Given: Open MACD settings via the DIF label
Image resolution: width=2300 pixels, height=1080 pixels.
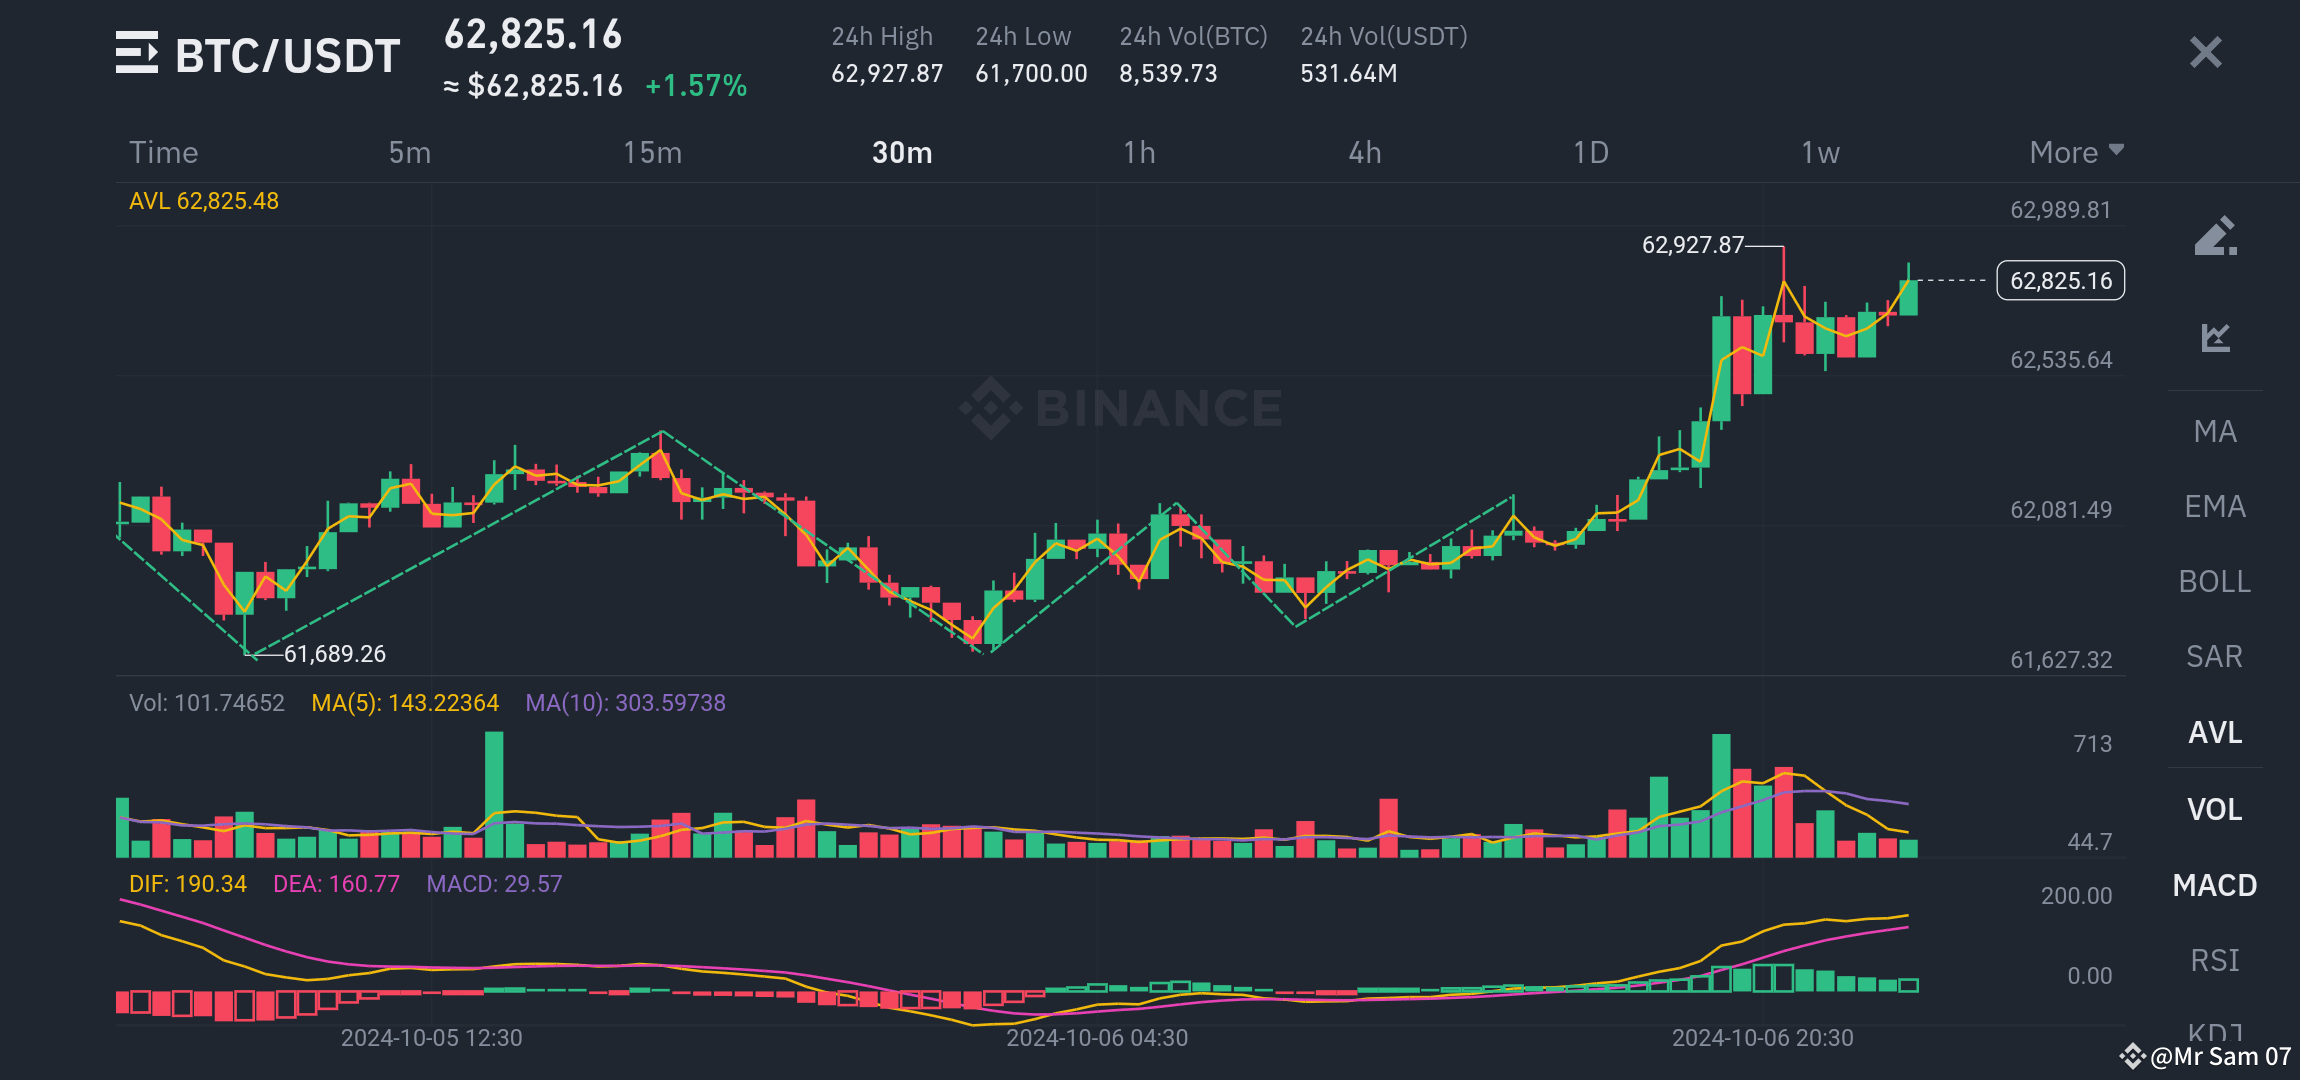Looking at the screenshot, I should click(186, 884).
